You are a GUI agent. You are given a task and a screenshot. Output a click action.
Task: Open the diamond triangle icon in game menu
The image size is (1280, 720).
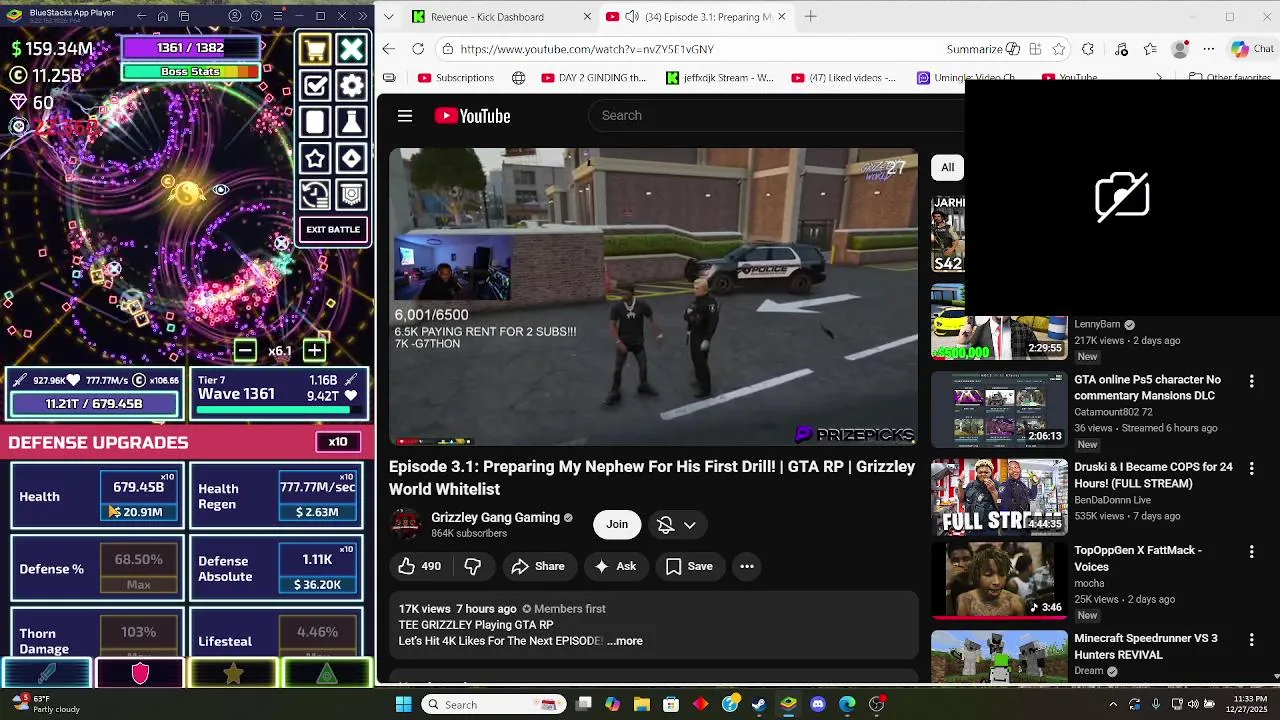coord(351,158)
